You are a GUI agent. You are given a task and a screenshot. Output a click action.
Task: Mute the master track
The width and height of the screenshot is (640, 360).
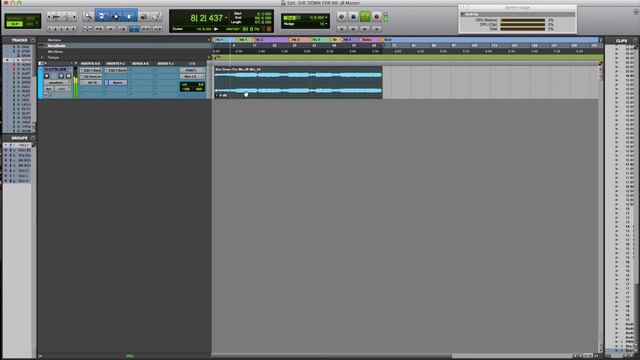tap(68, 76)
